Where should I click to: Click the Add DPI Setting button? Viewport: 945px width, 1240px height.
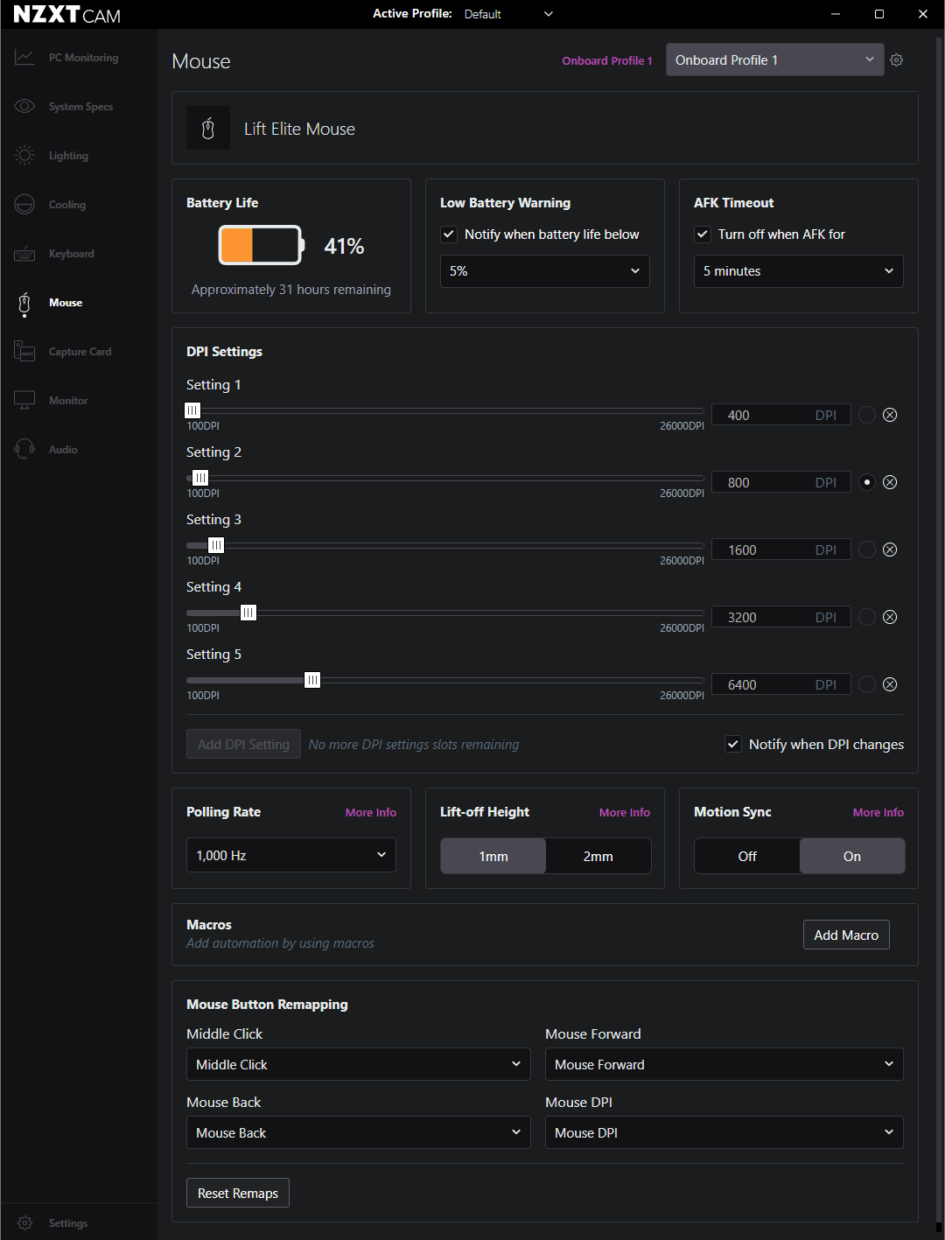[x=244, y=744]
